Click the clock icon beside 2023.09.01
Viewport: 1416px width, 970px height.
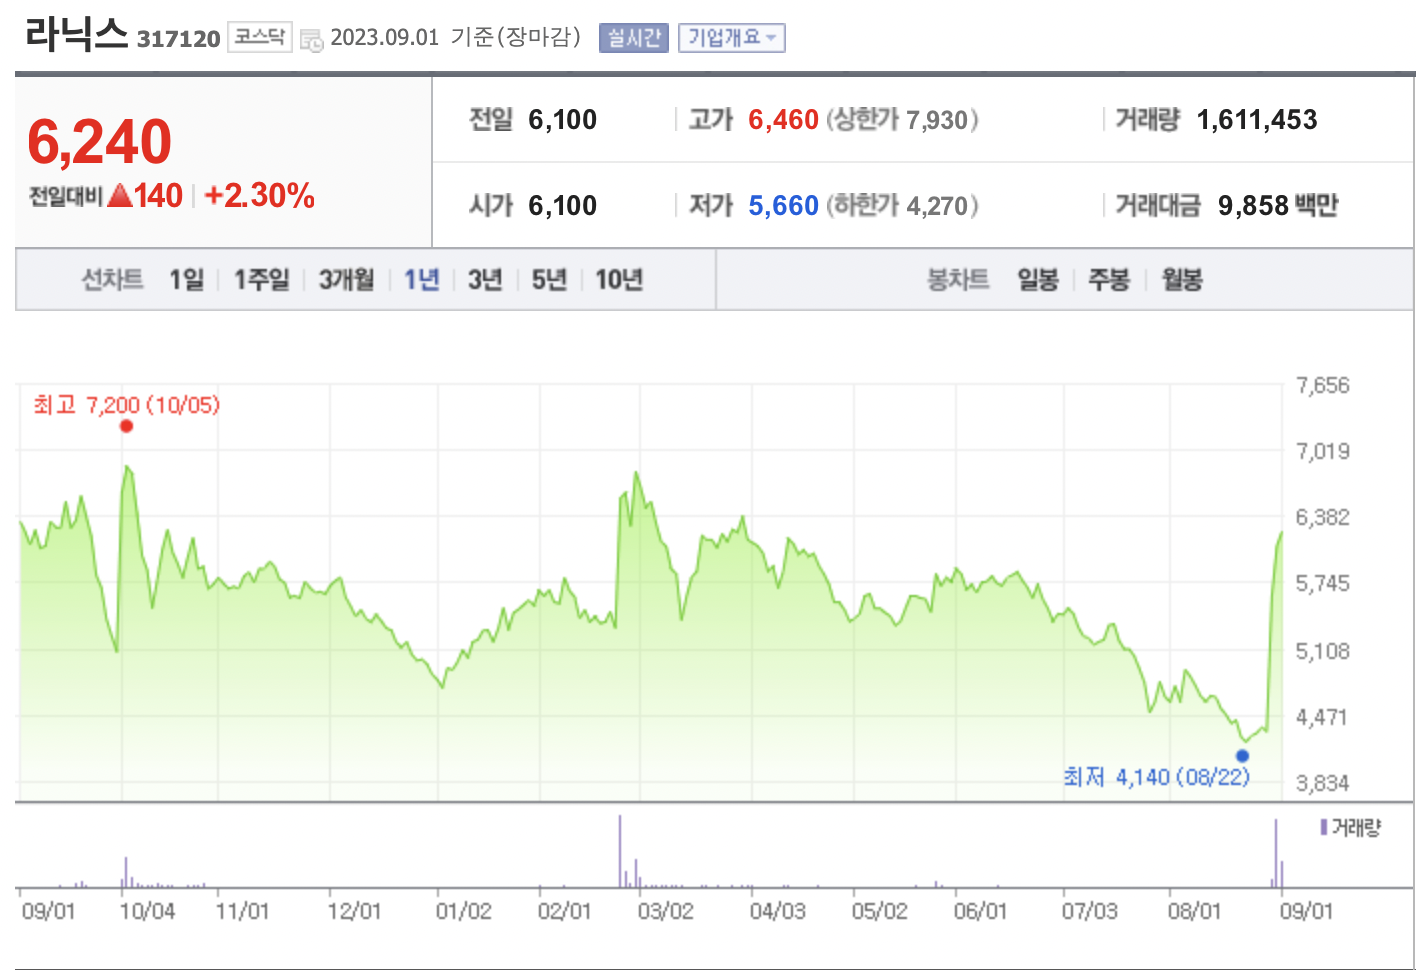[312, 41]
